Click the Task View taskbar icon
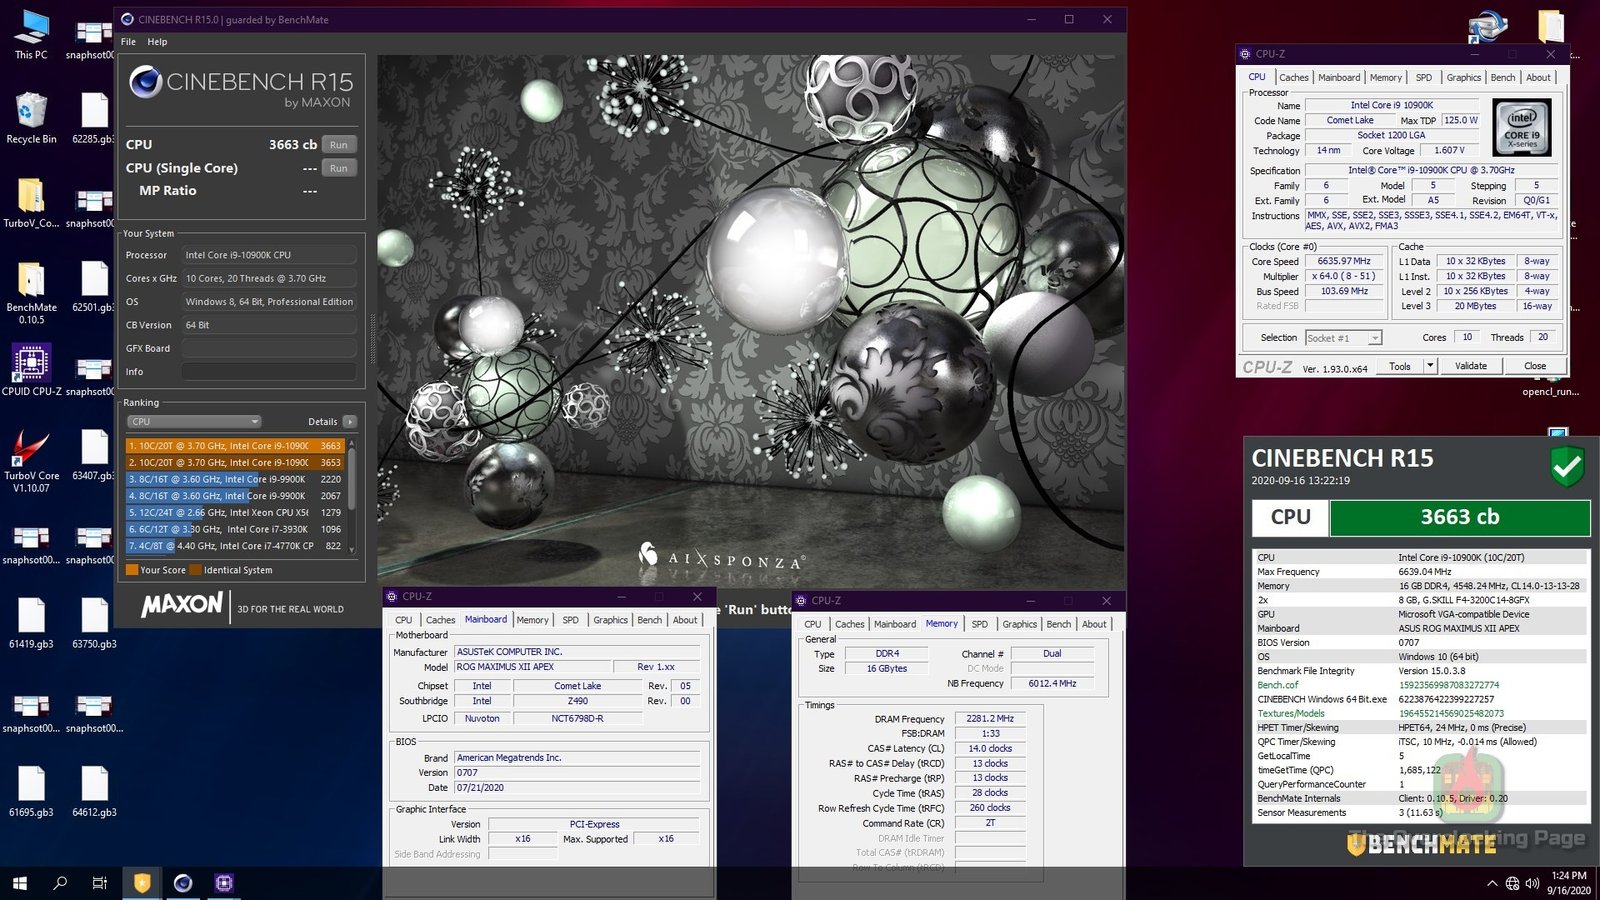Image resolution: width=1600 pixels, height=900 pixels. 100,883
